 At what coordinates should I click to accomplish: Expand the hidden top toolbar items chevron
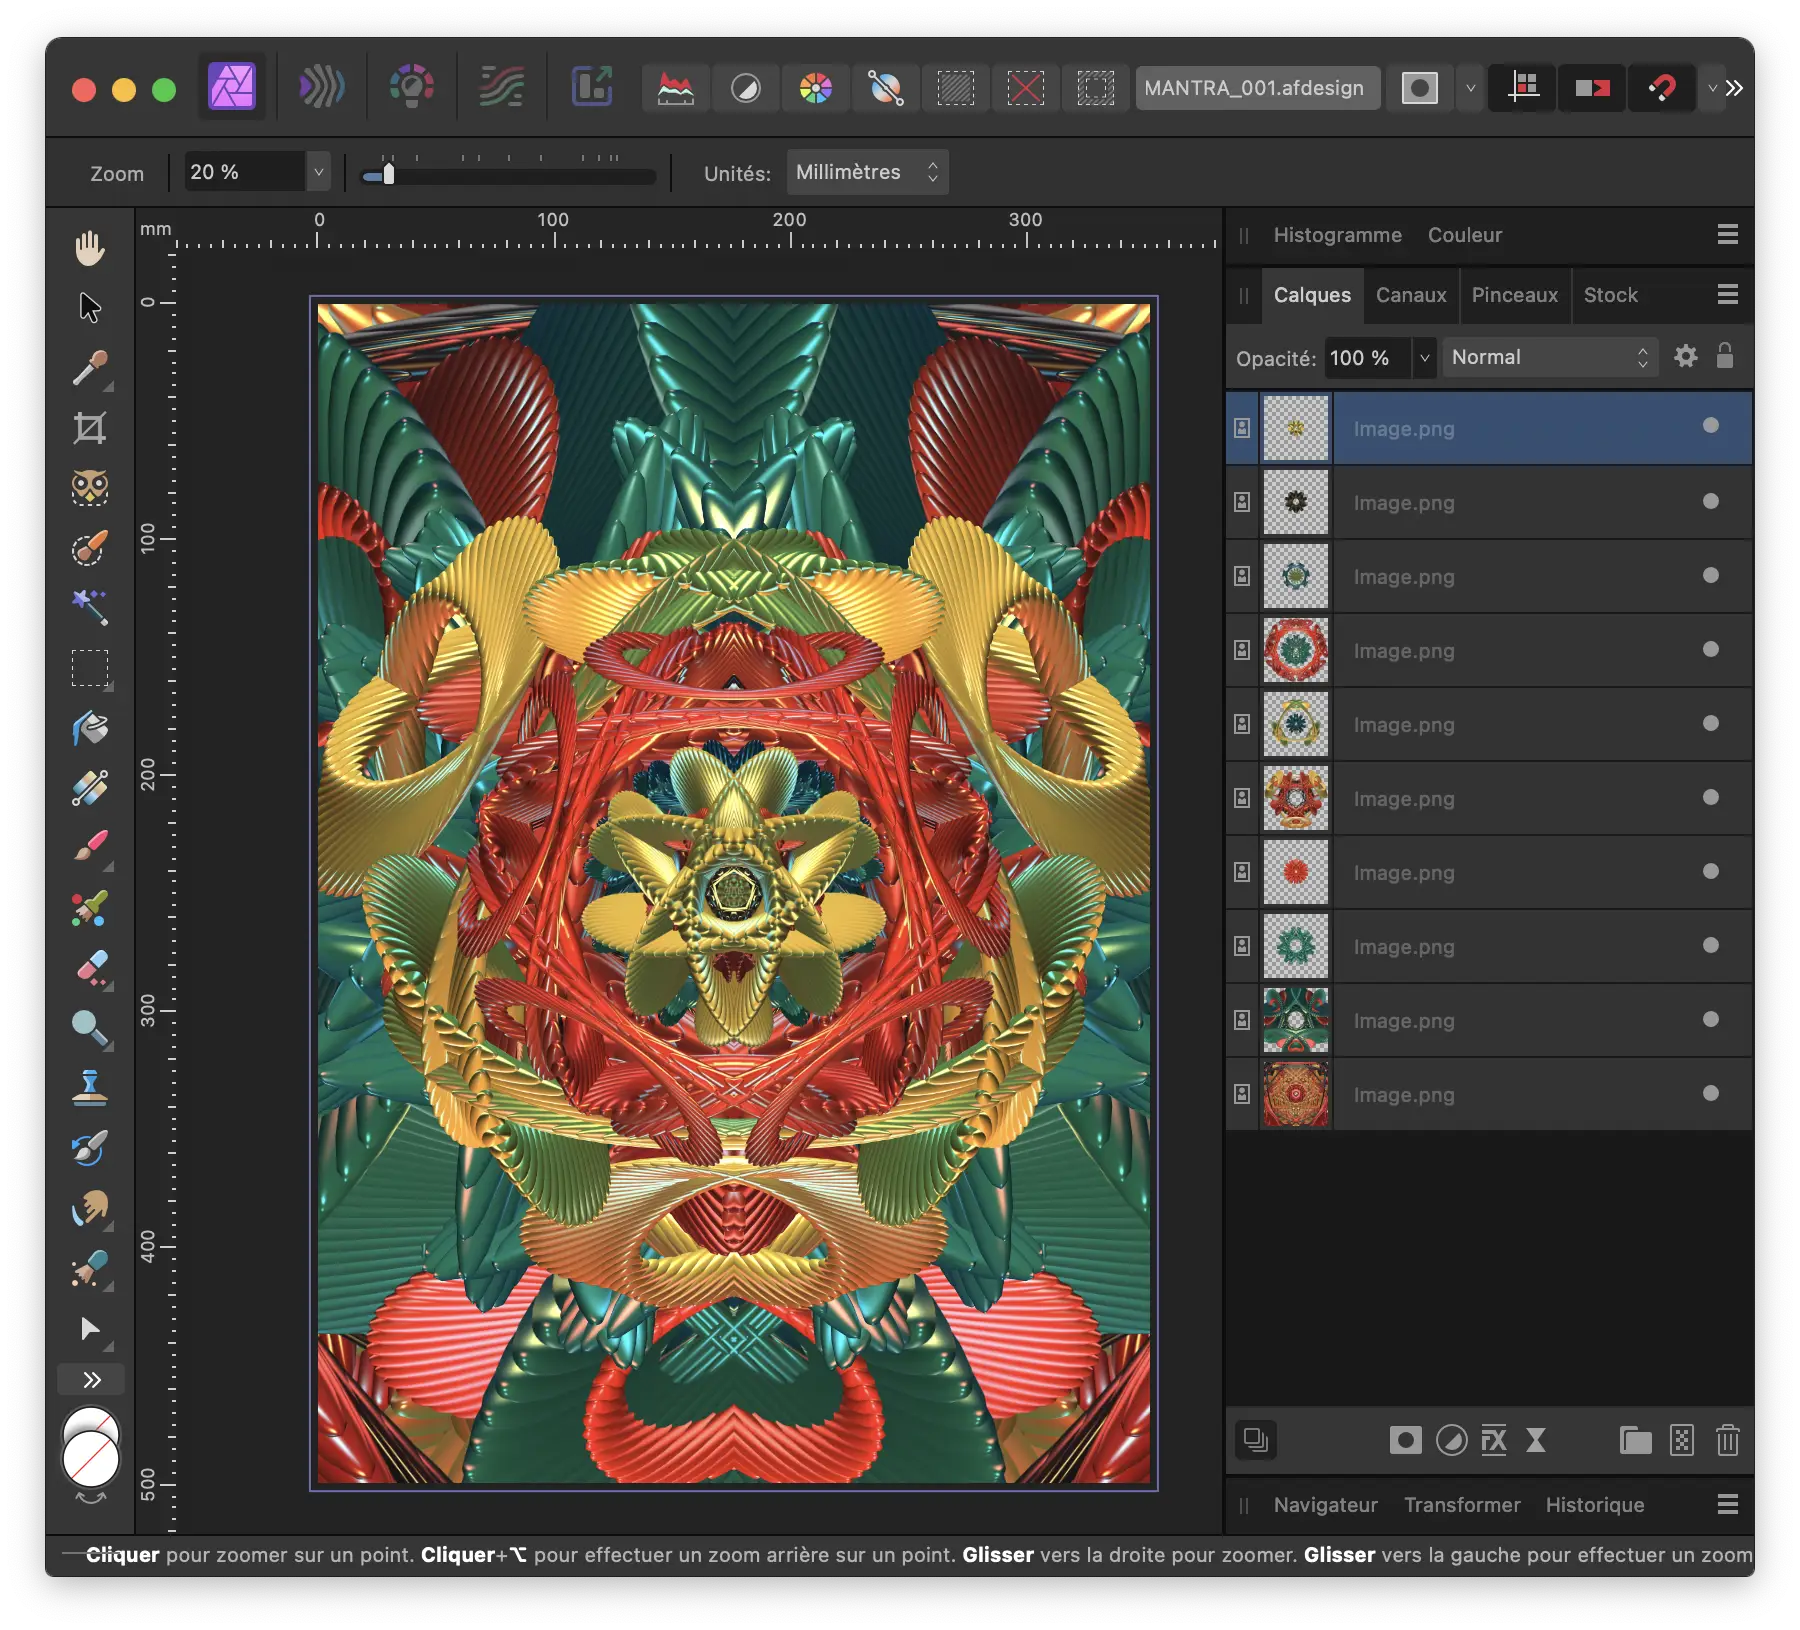(x=1735, y=88)
